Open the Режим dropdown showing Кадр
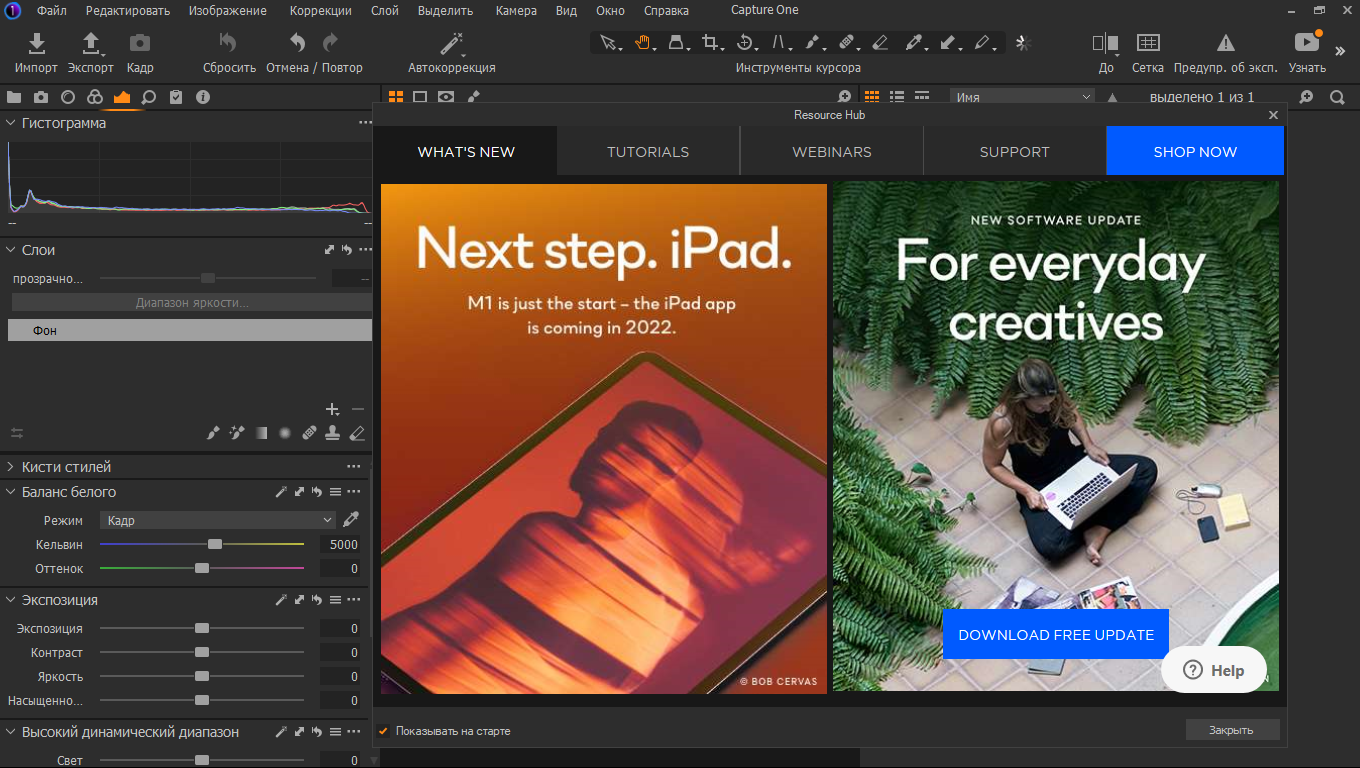1360x768 pixels. pyautogui.click(x=218, y=520)
